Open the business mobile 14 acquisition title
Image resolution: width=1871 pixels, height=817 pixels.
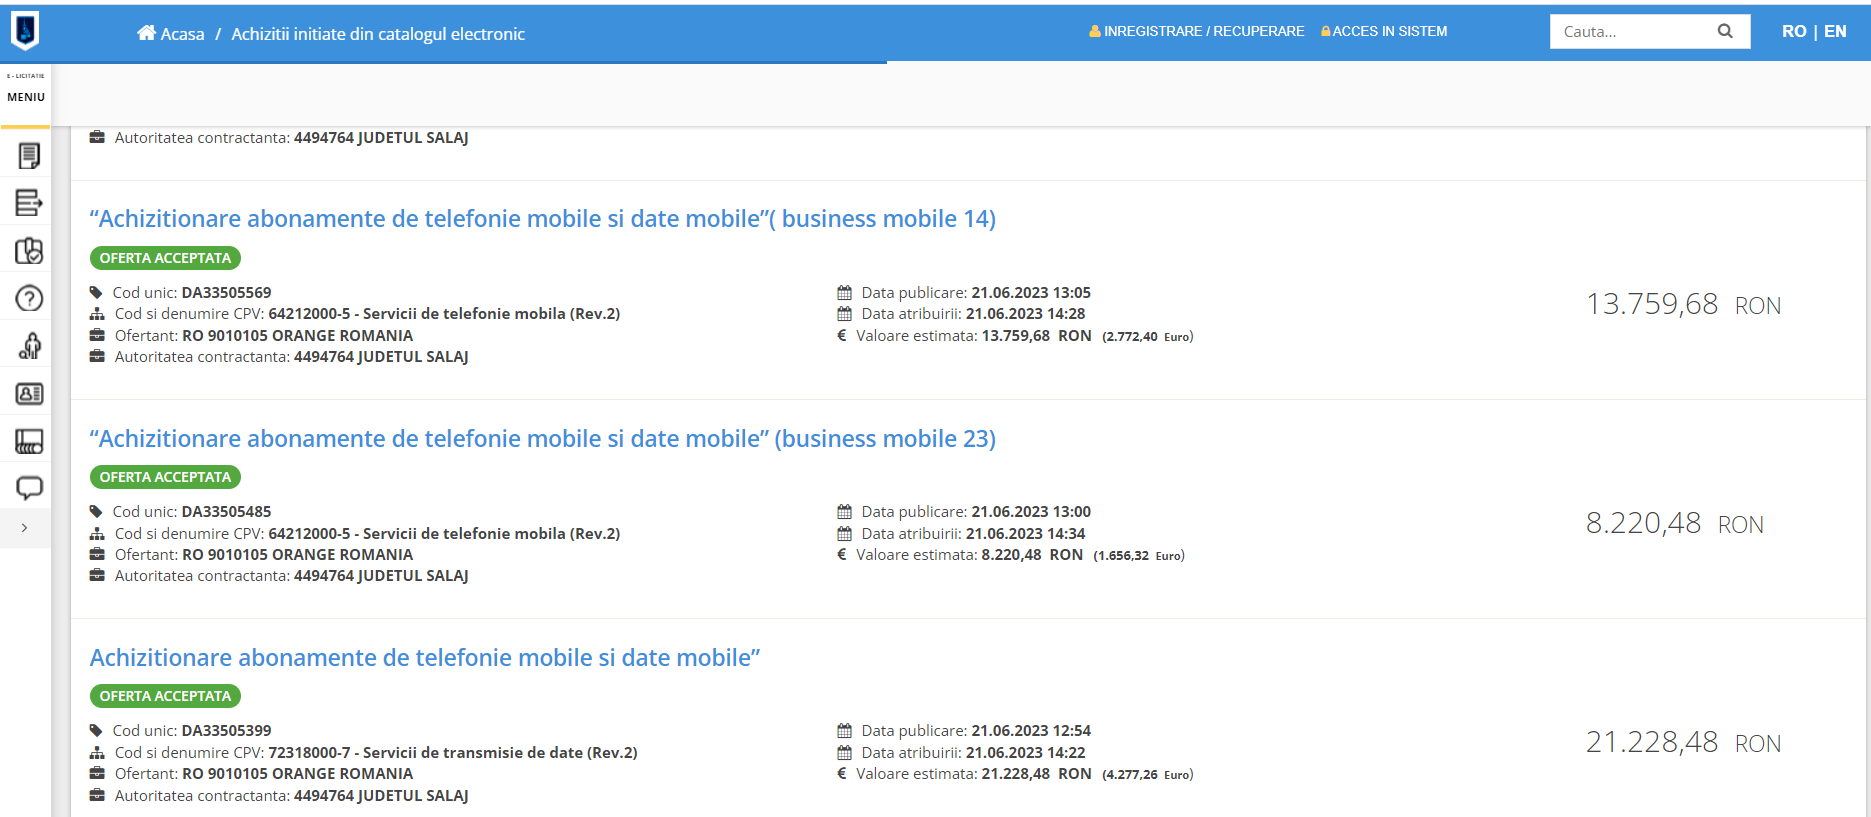pos(542,219)
